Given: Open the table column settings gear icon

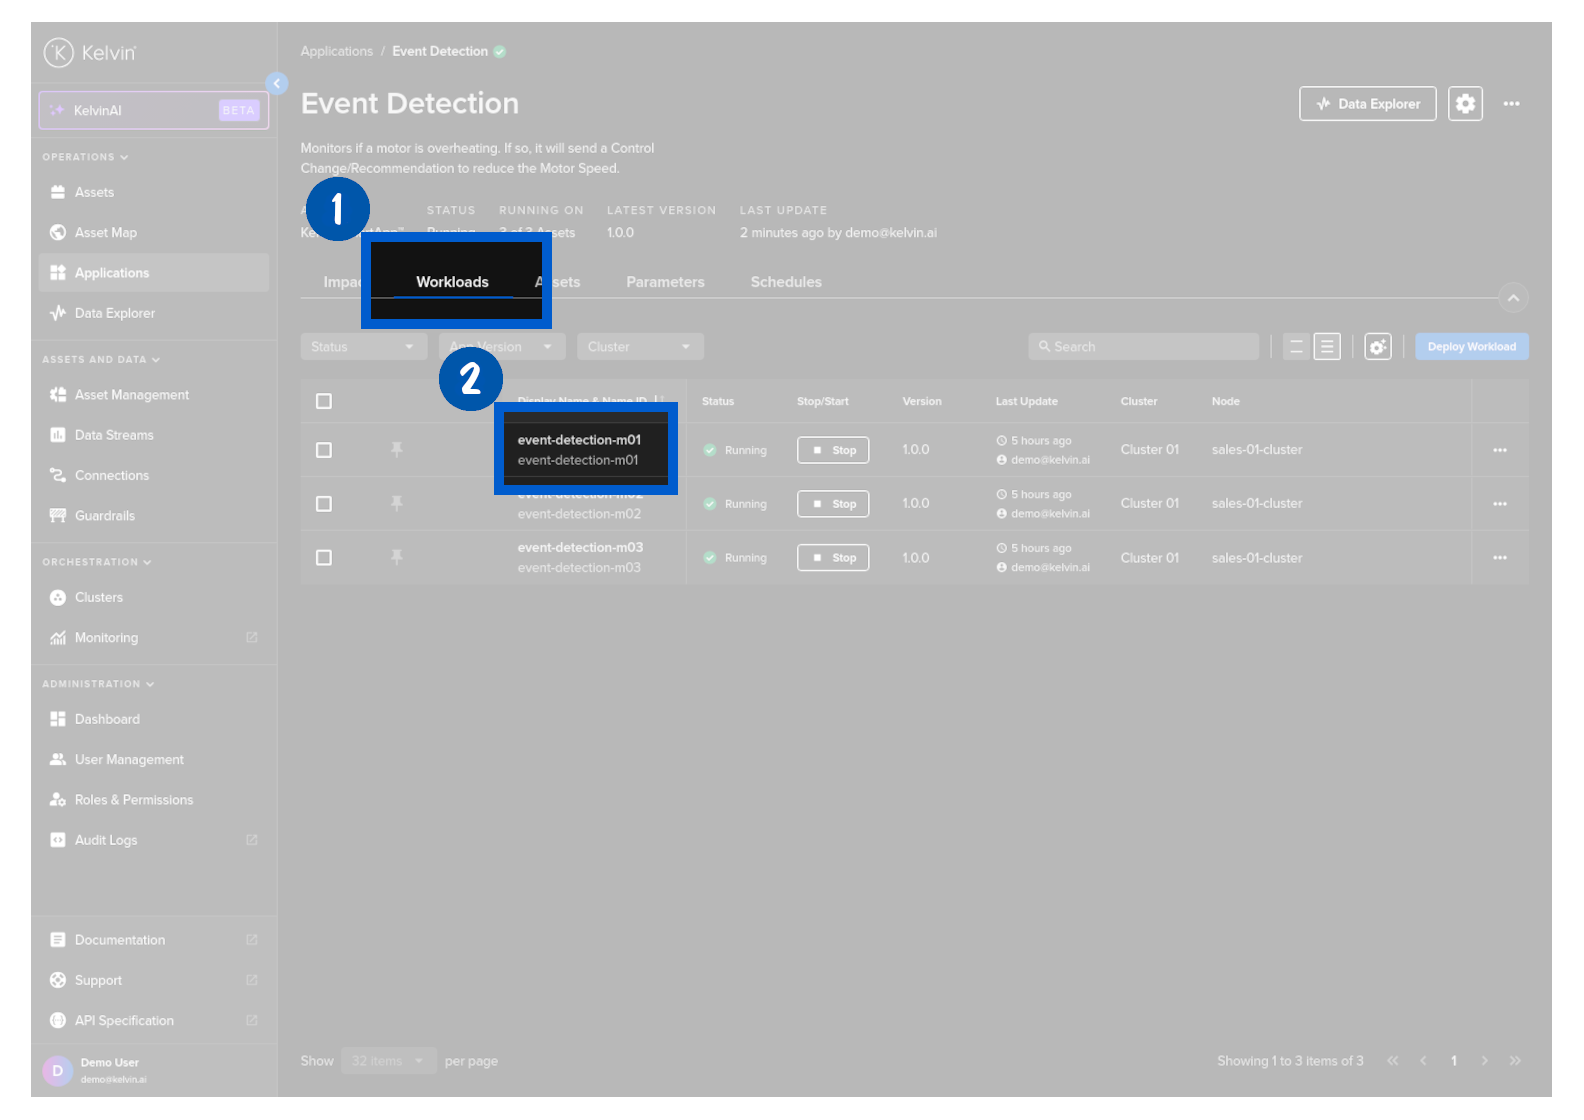Looking at the screenshot, I should tap(1377, 347).
